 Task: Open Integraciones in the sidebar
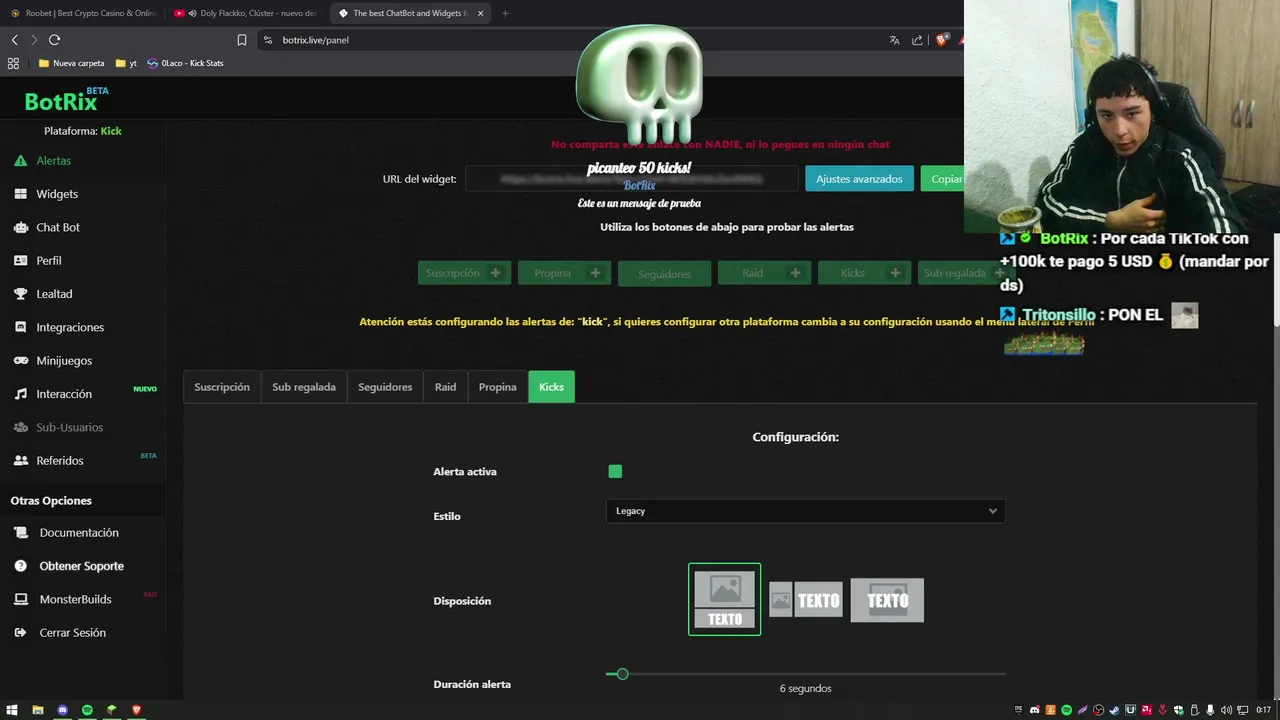click(70, 327)
